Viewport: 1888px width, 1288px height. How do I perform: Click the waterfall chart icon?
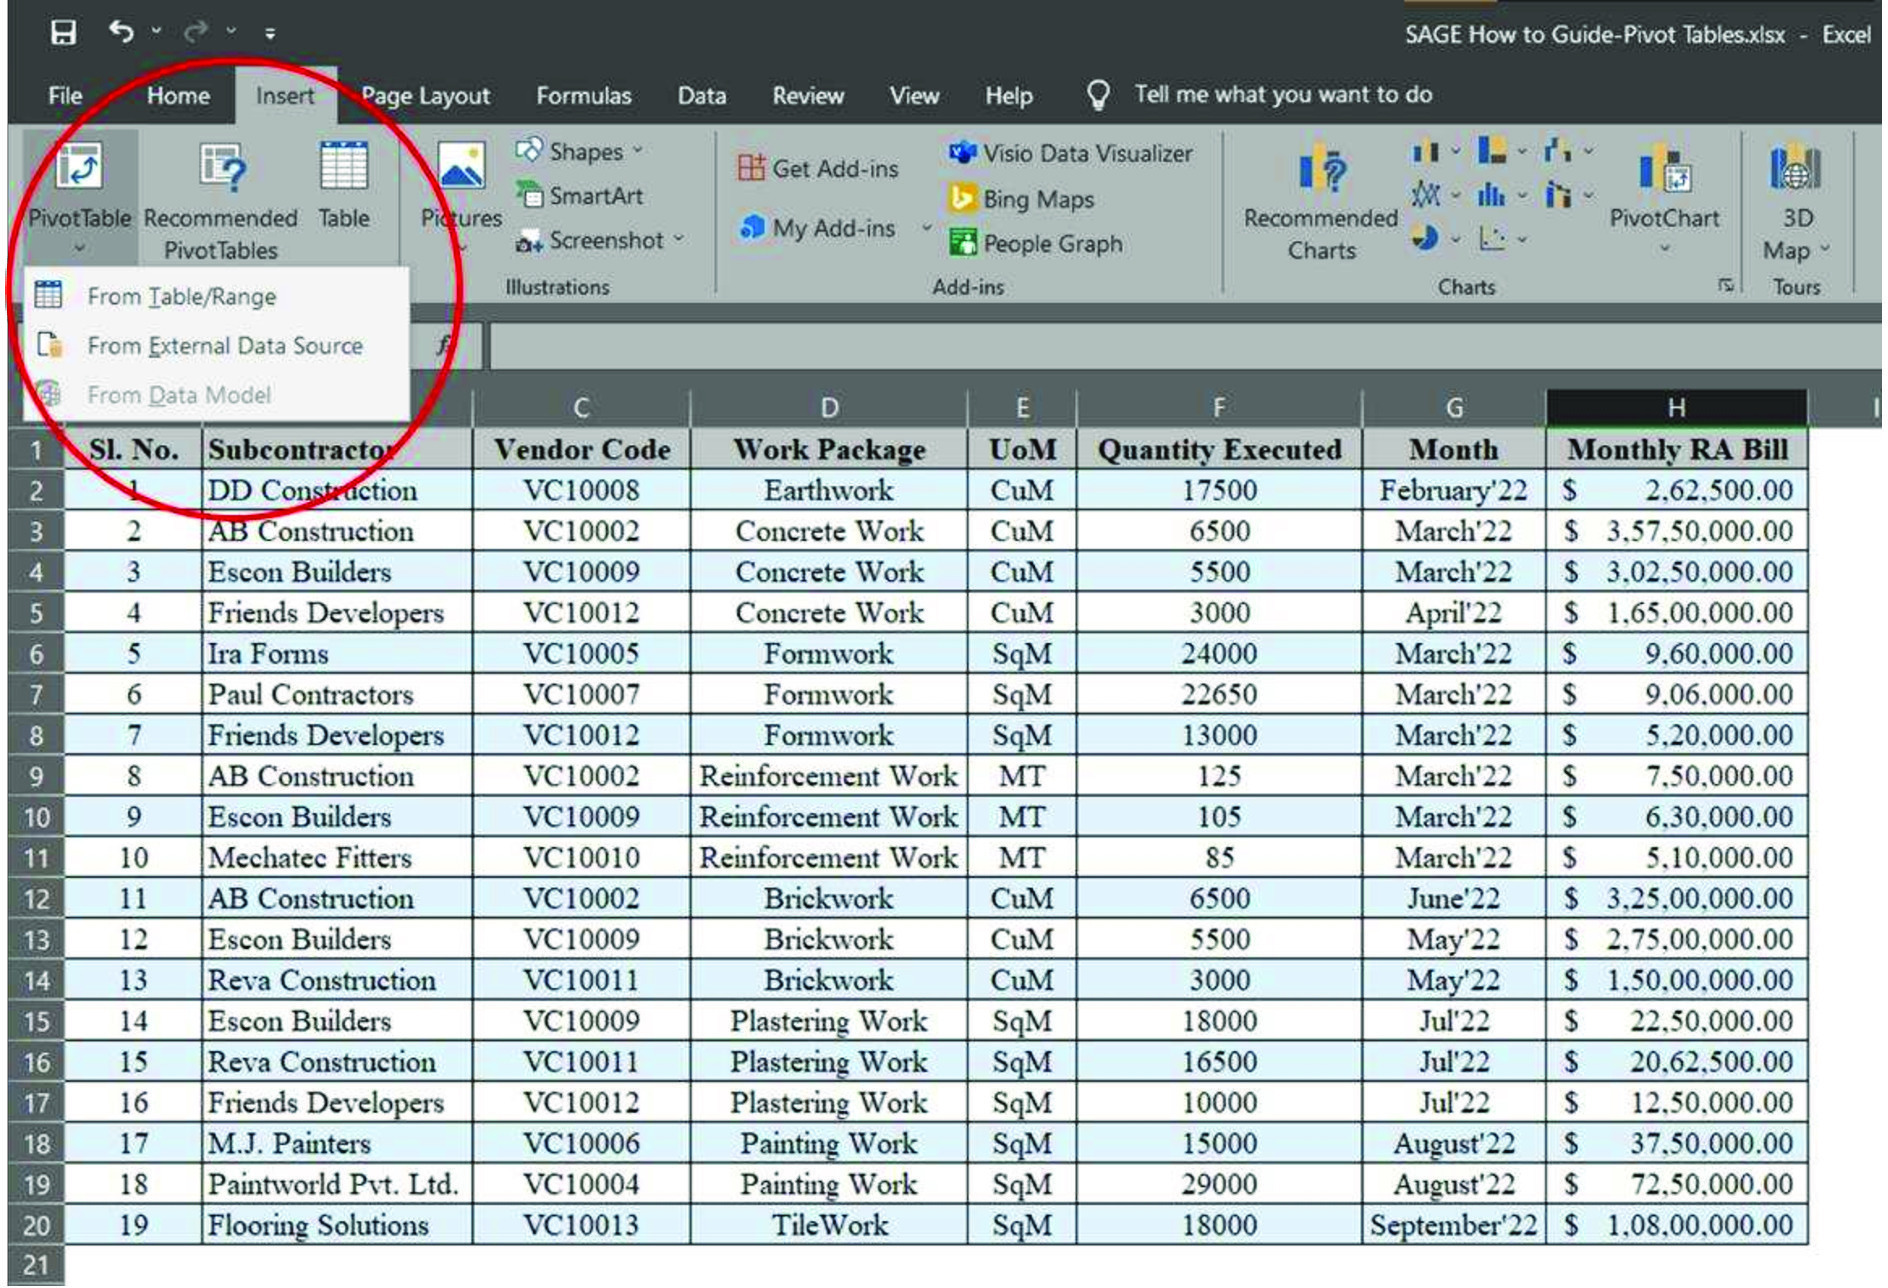[x=1557, y=151]
